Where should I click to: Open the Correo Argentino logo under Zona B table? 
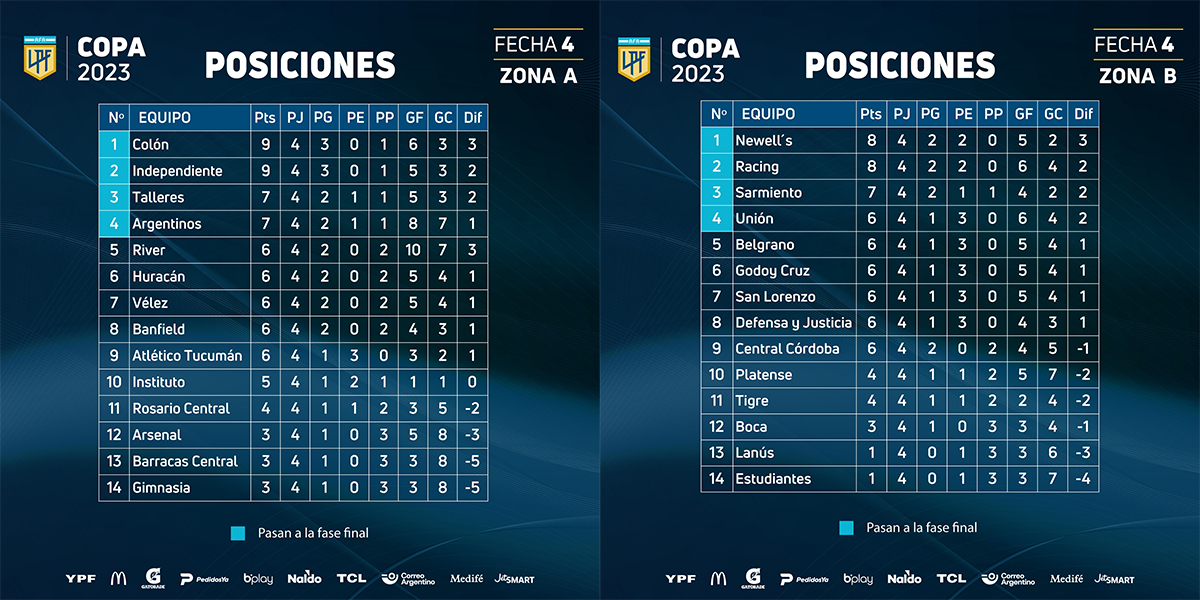tap(1009, 578)
